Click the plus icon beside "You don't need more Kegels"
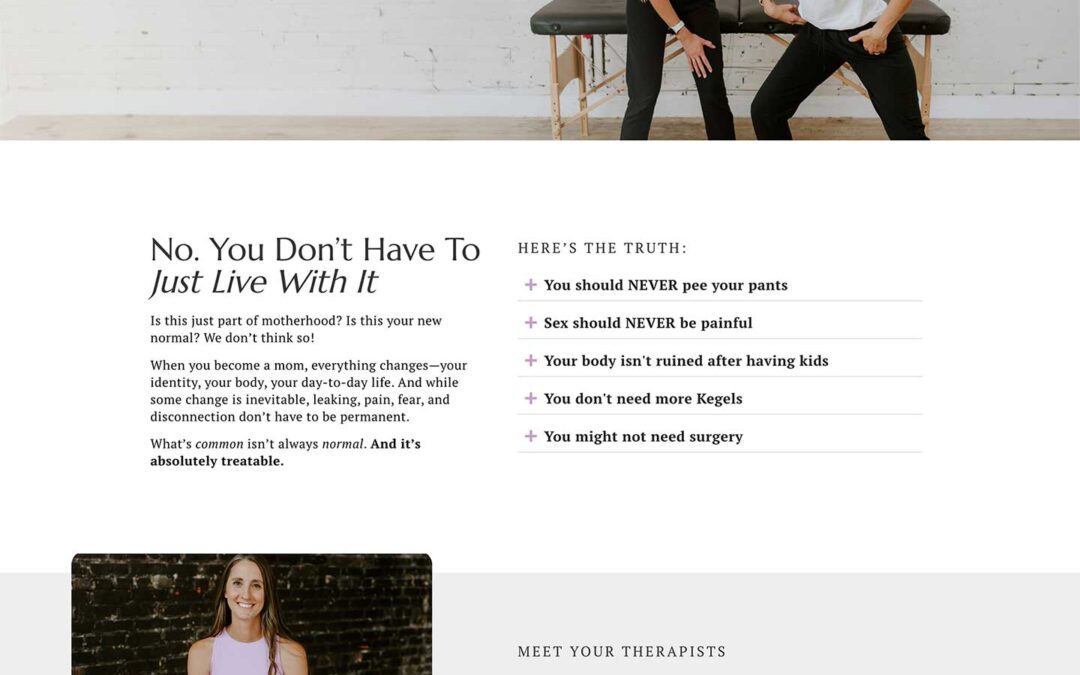This screenshot has height=675, width=1080. (530, 399)
